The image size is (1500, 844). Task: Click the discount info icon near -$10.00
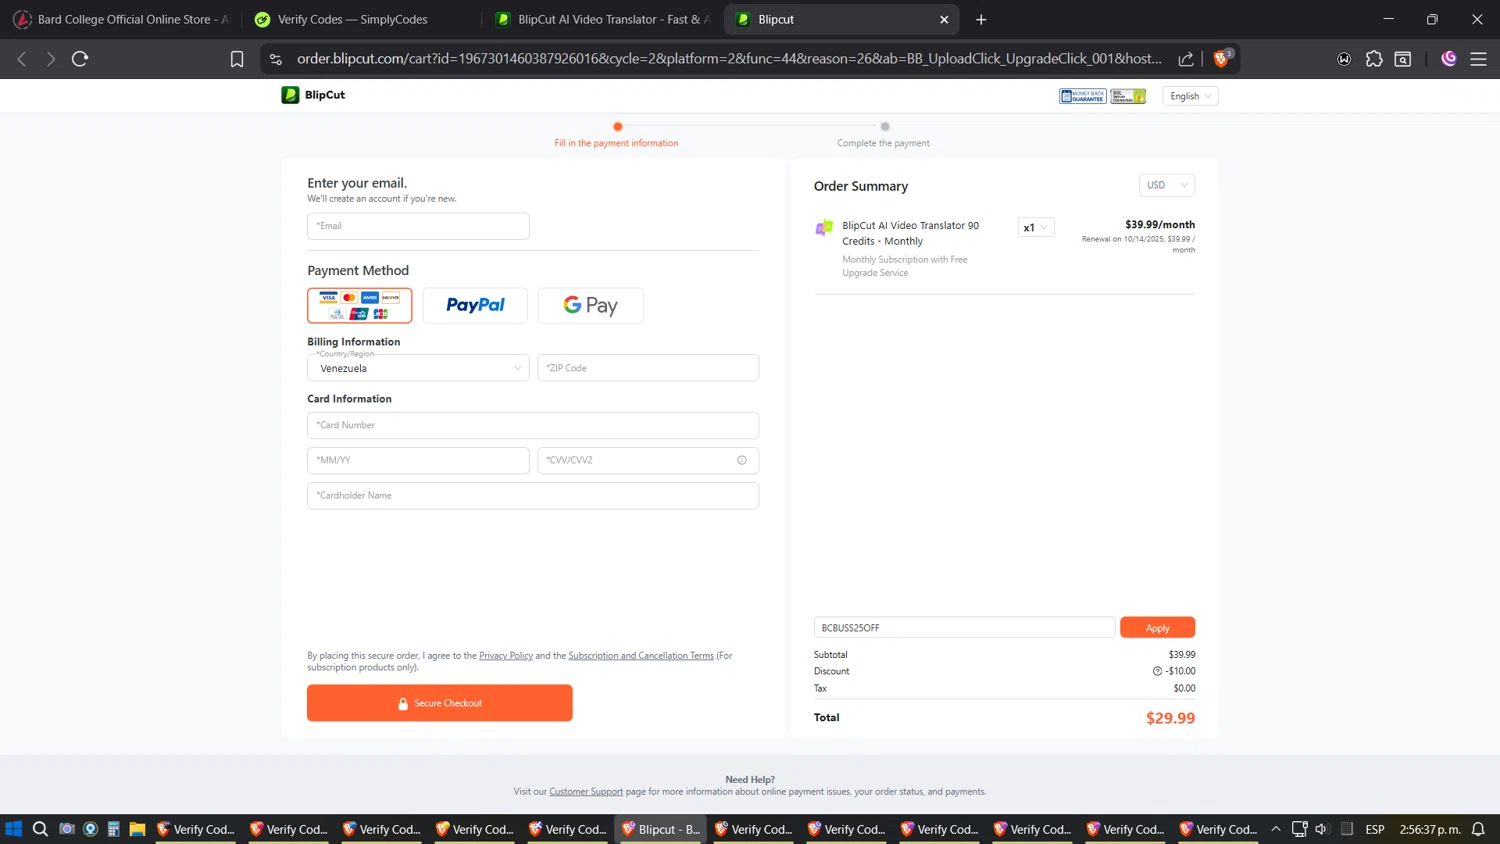pos(1157,671)
